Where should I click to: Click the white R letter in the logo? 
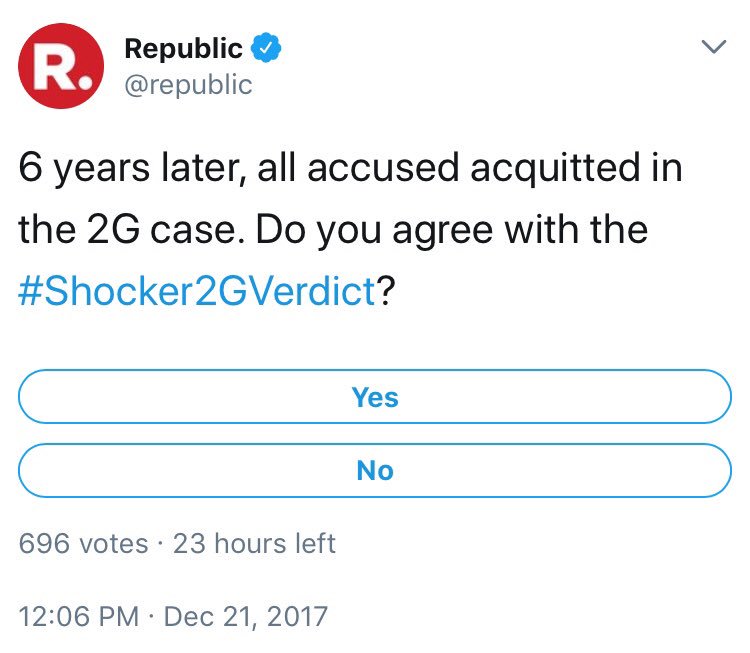(x=52, y=68)
